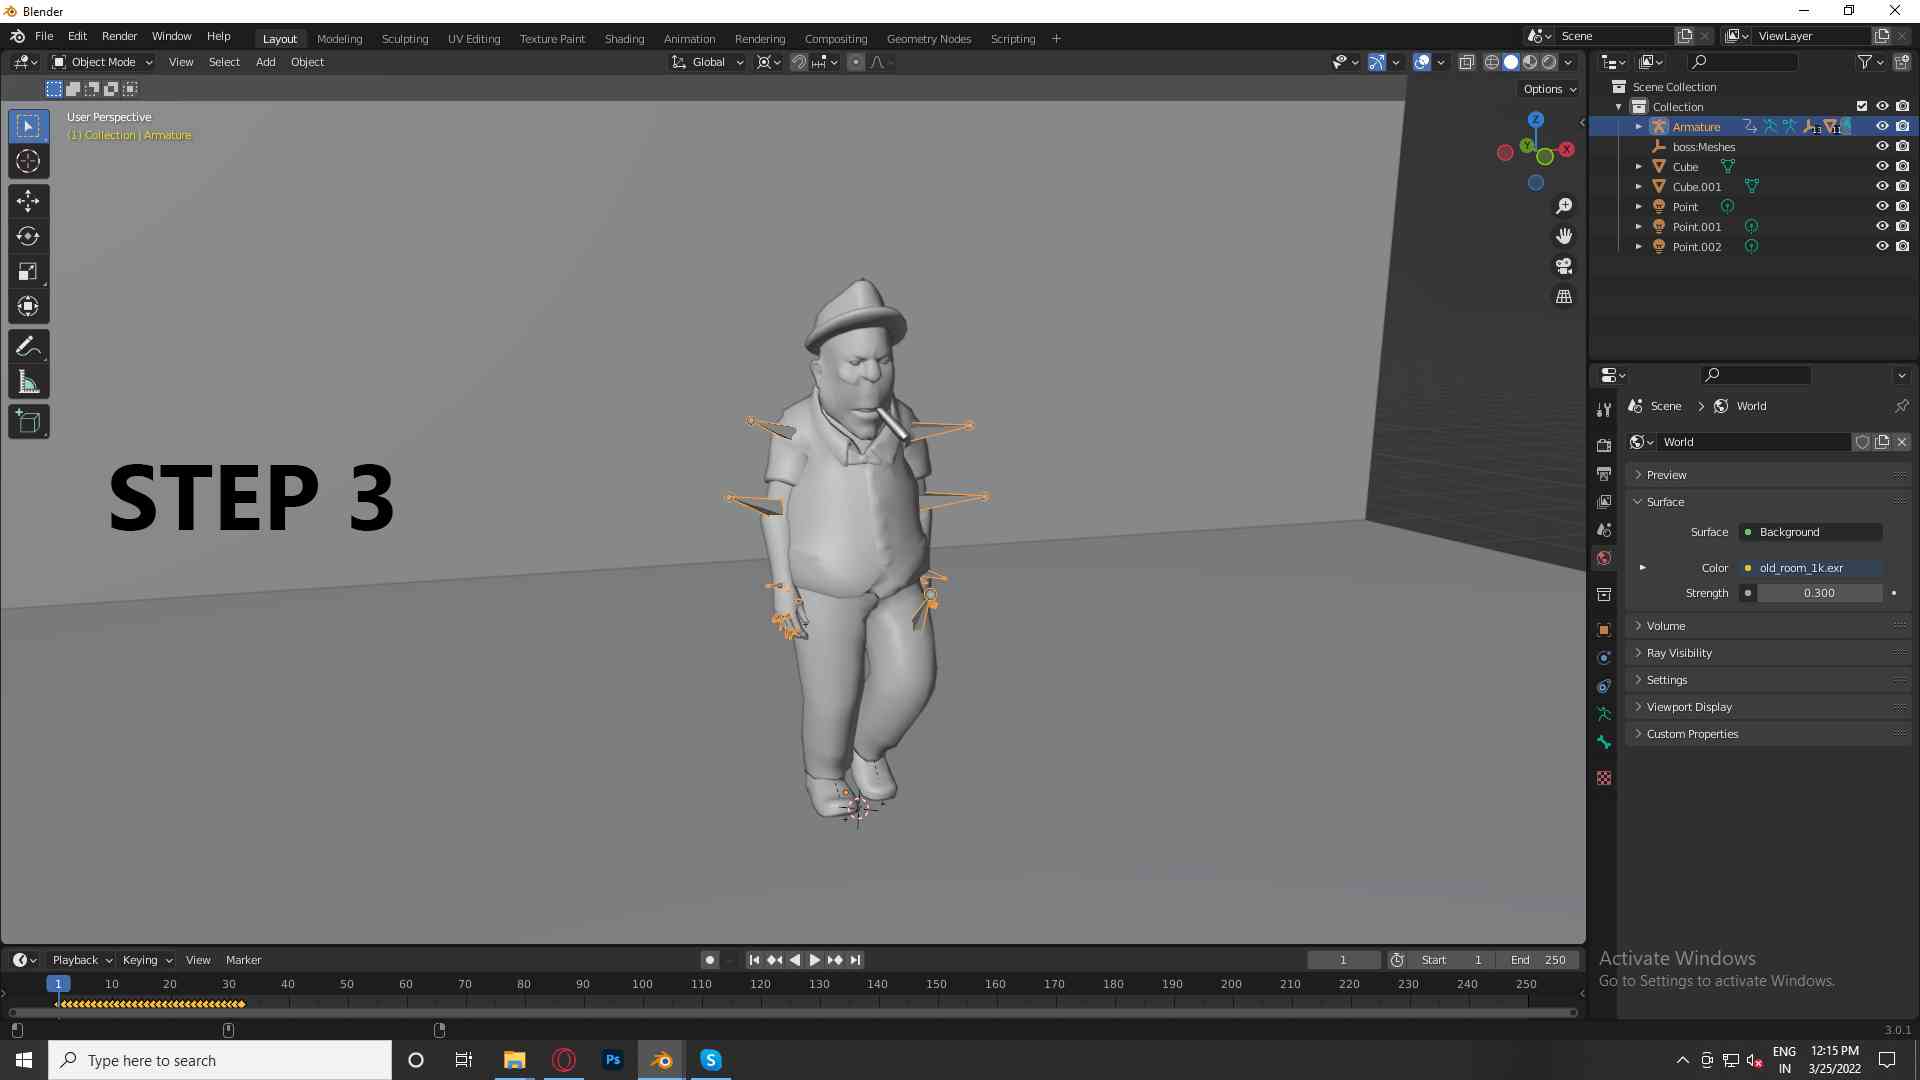This screenshot has height=1080, width=1920.
Task: Open the Render Properties tab
Action: point(1603,444)
